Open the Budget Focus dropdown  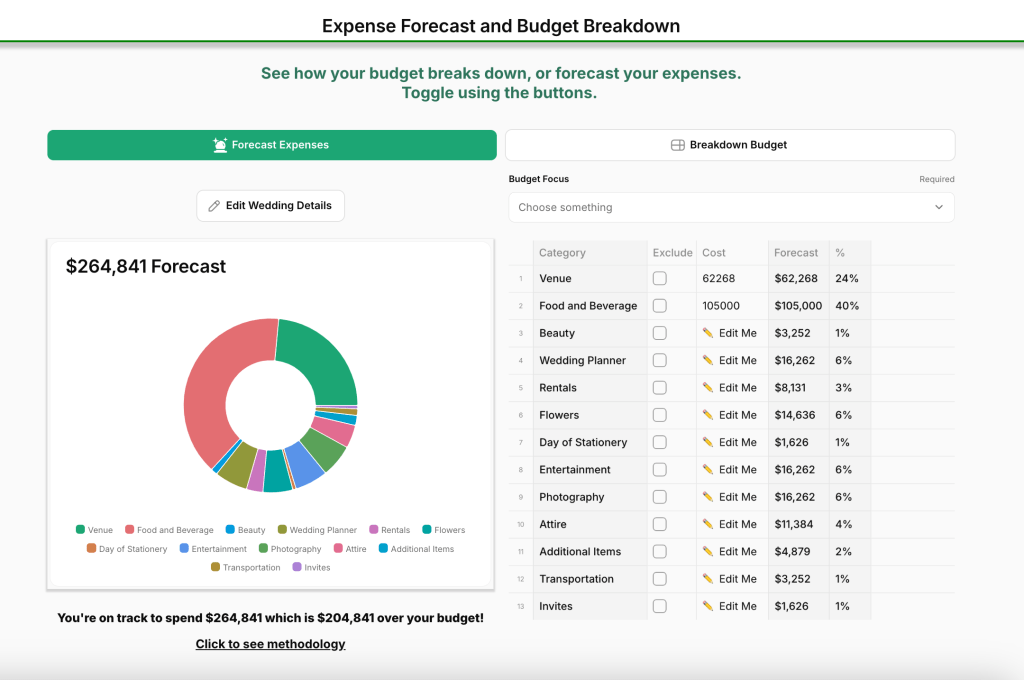click(730, 208)
